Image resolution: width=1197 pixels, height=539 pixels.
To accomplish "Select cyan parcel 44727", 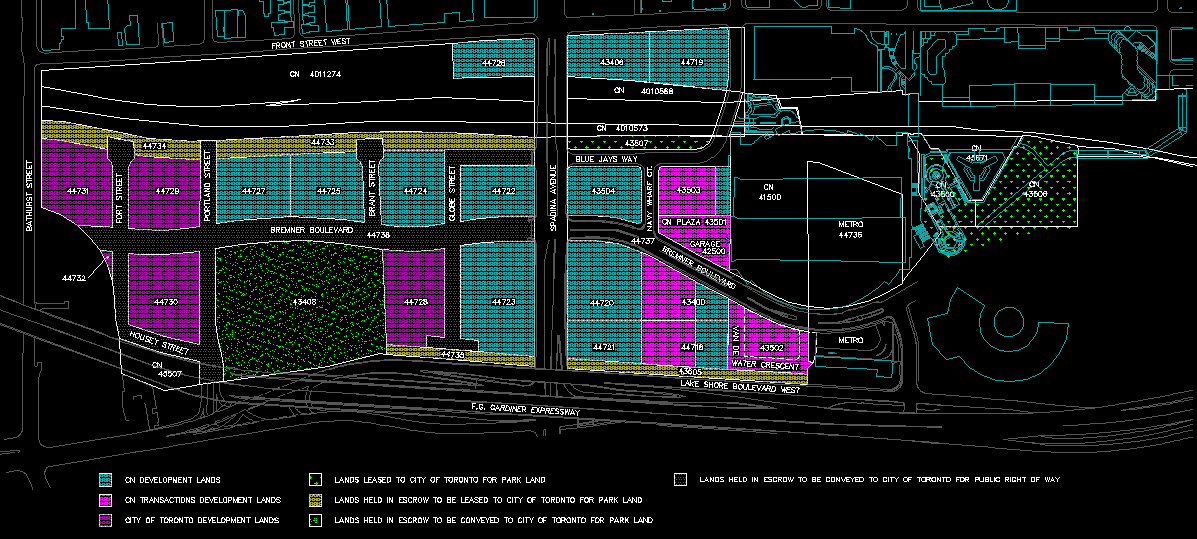I will (254, 190).
